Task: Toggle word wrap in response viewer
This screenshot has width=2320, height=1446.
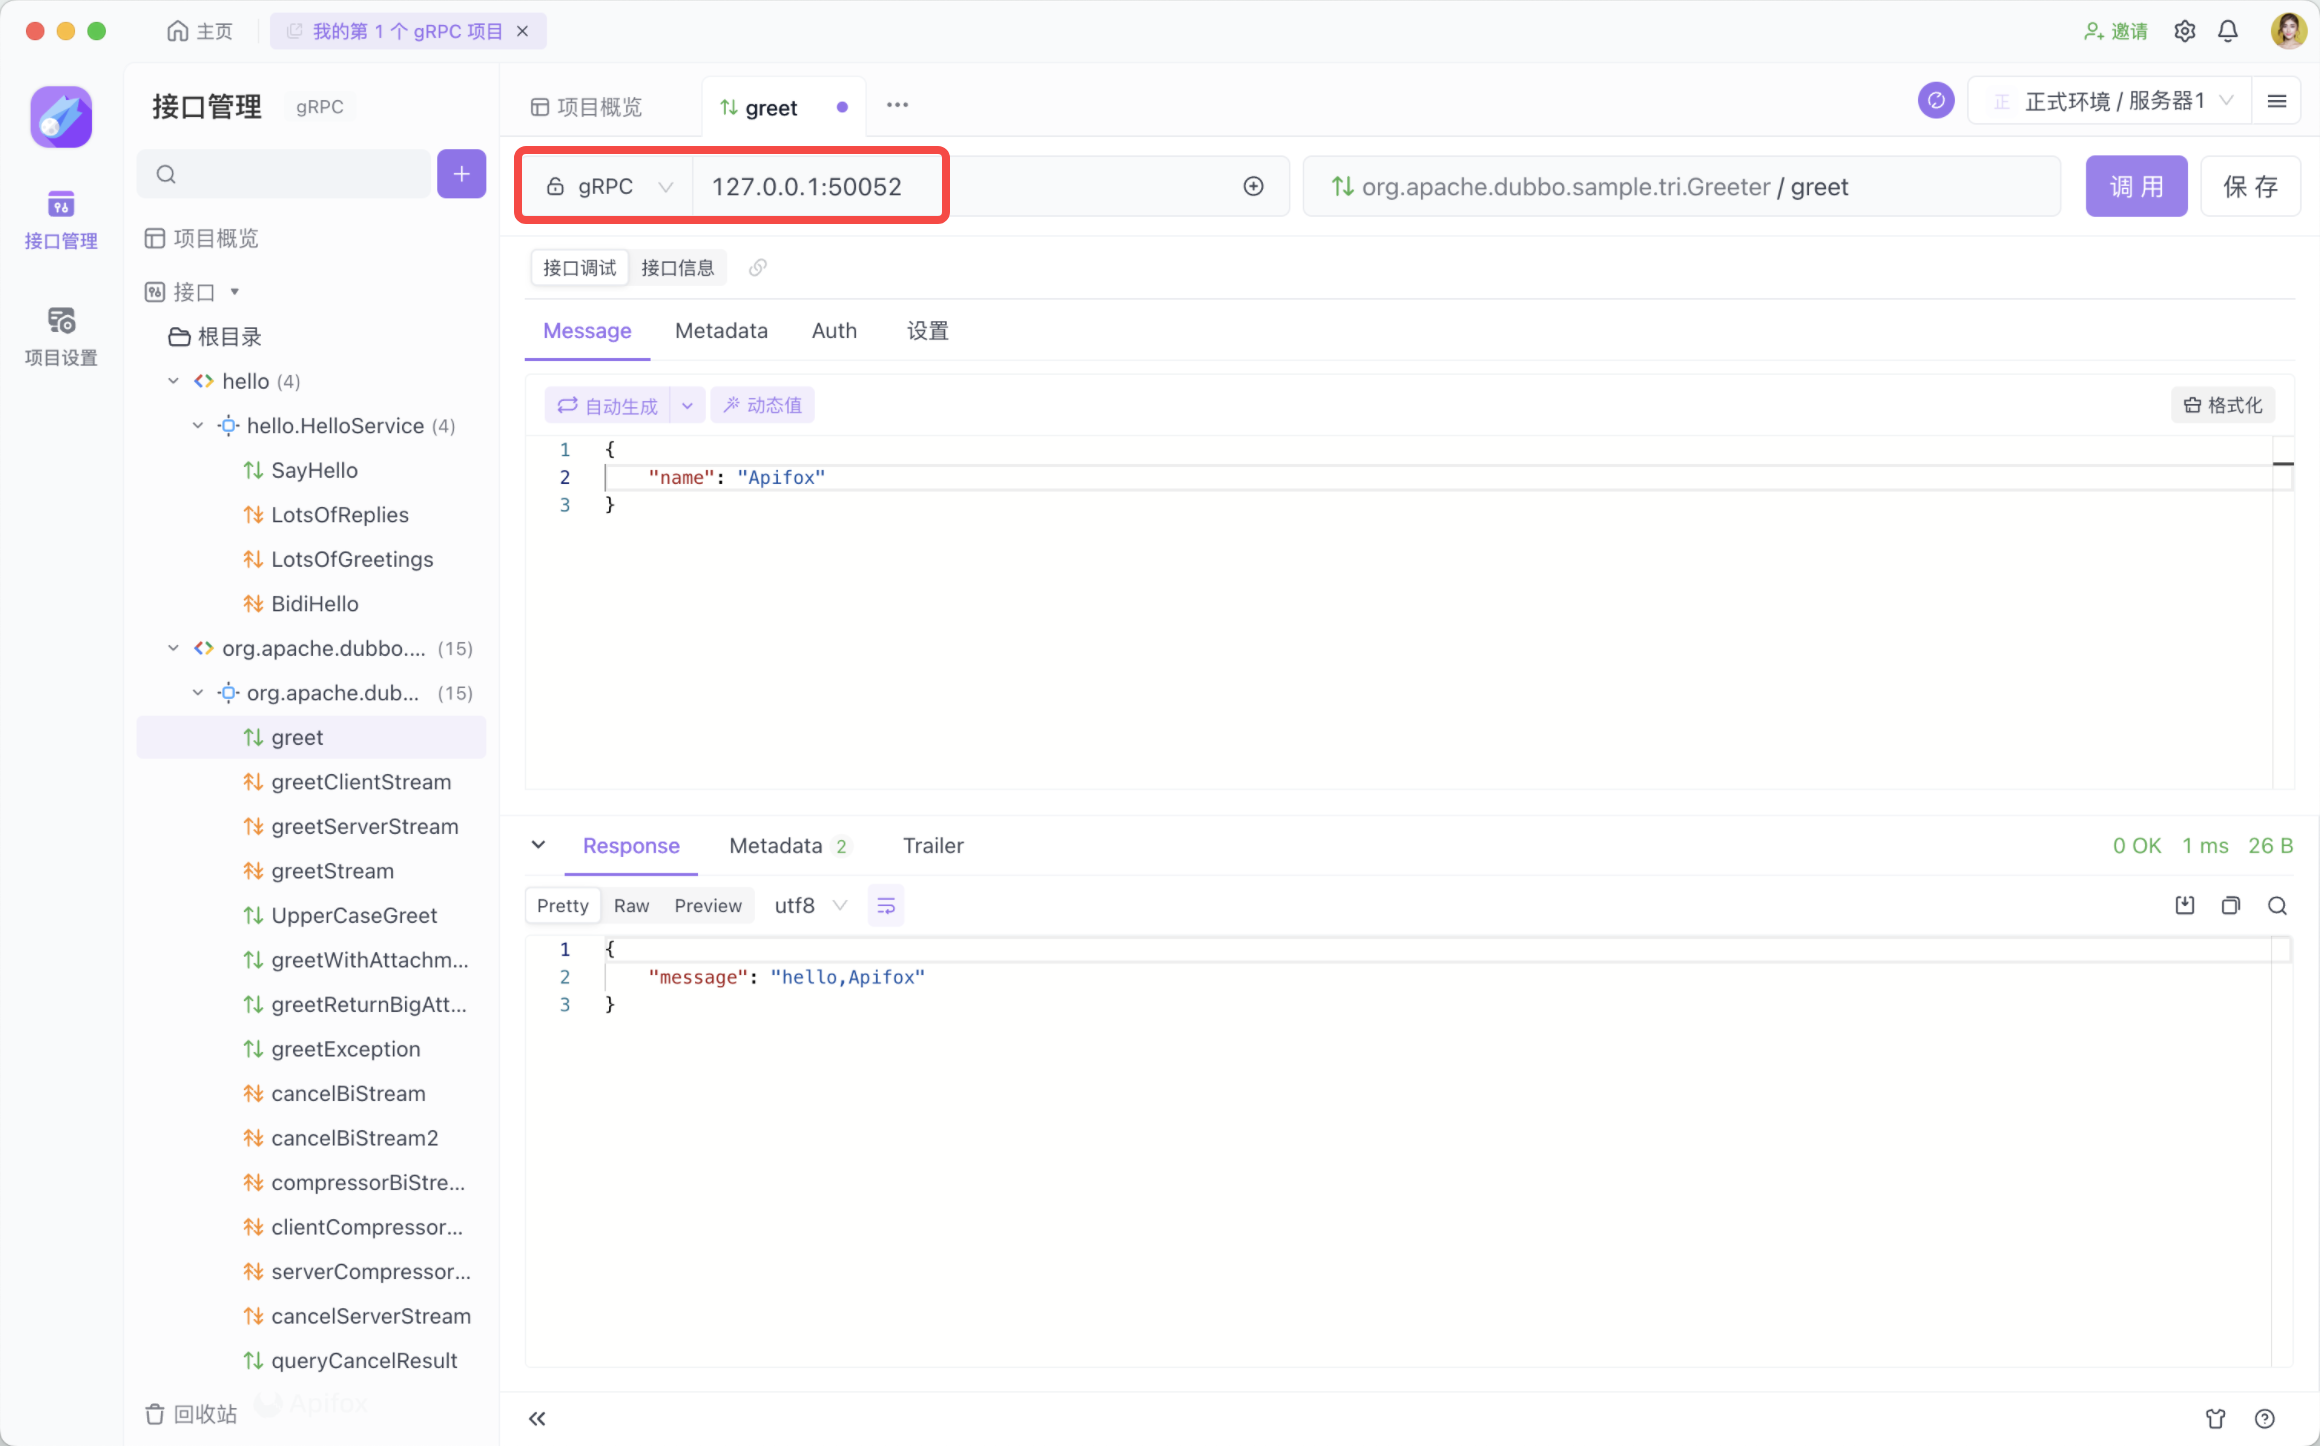Action: click(x=886, y=905)
